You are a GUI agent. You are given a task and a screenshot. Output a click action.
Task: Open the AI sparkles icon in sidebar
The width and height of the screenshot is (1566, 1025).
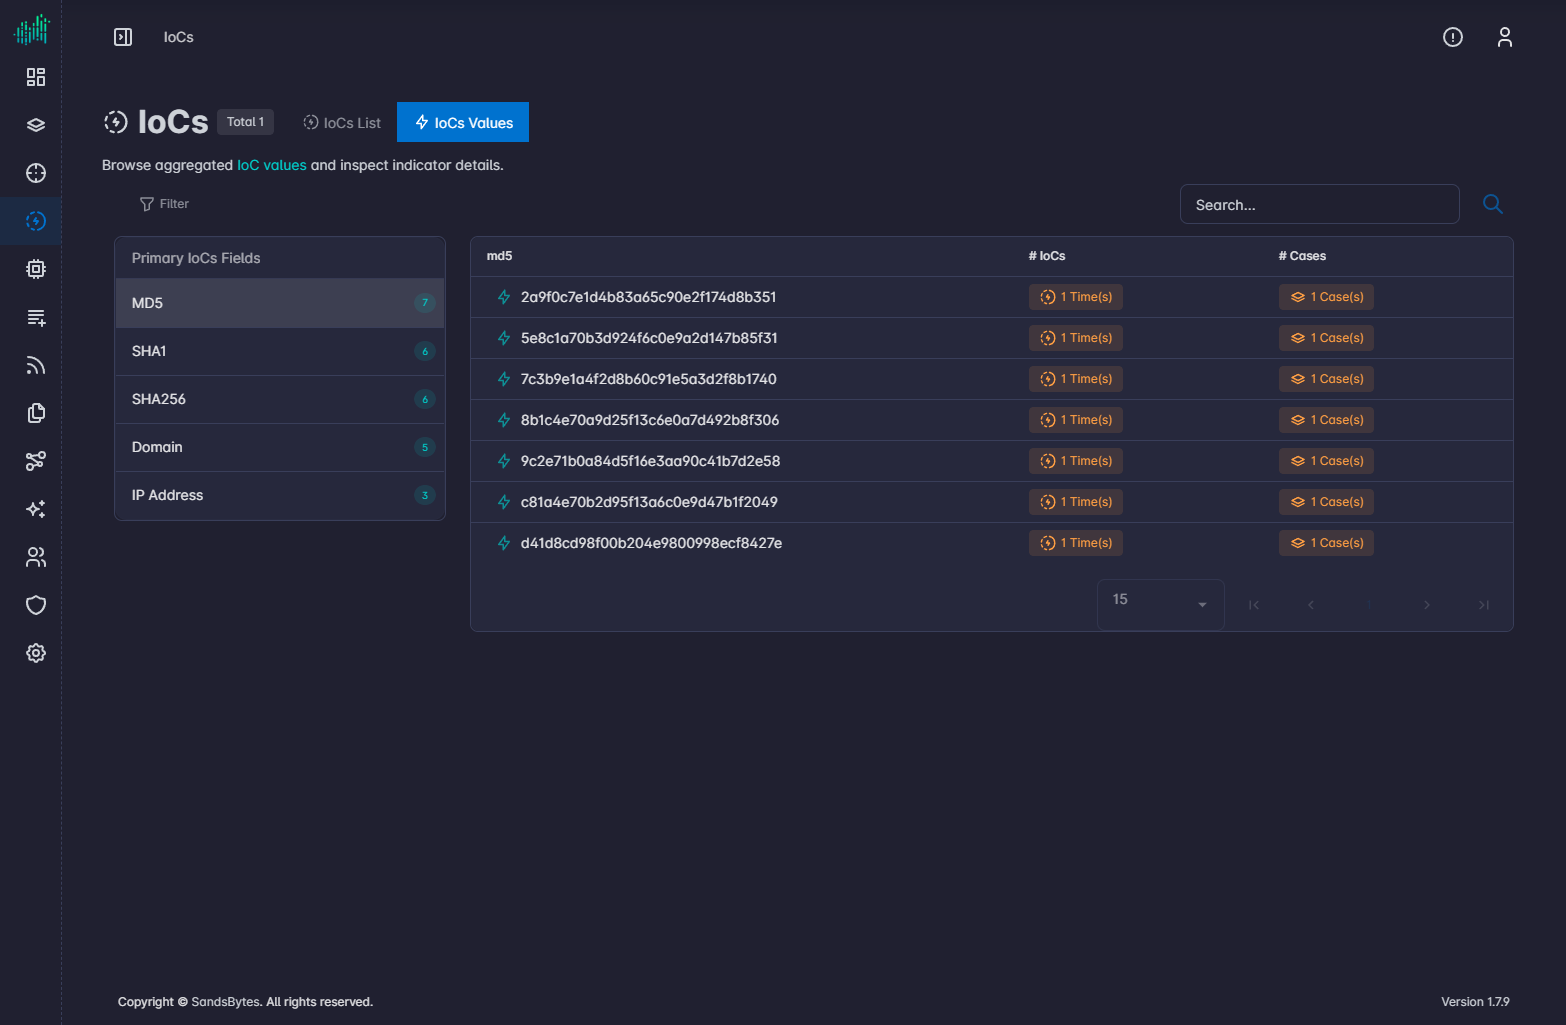click(36, 509)
